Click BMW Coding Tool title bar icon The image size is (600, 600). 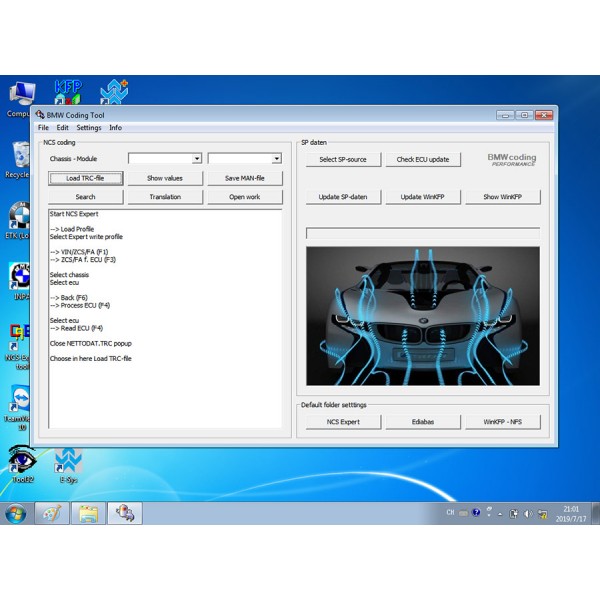(x=40, y=115)
